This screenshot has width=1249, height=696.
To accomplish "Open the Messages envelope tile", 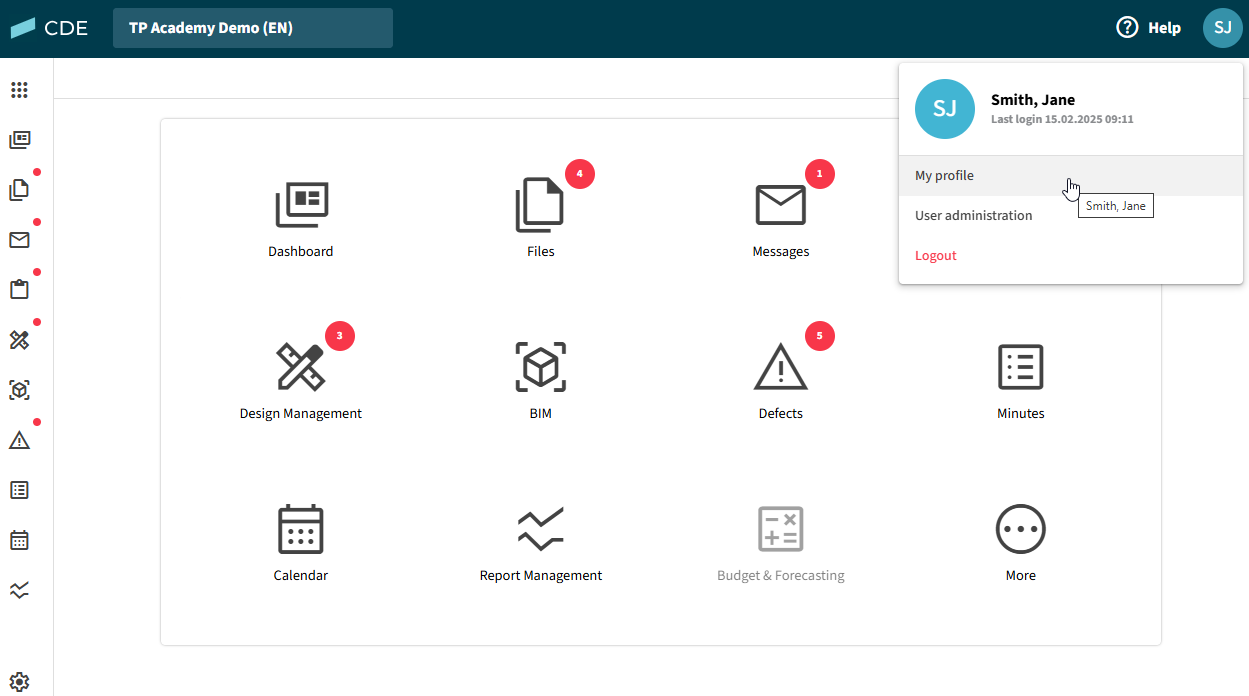I will 780,205.
